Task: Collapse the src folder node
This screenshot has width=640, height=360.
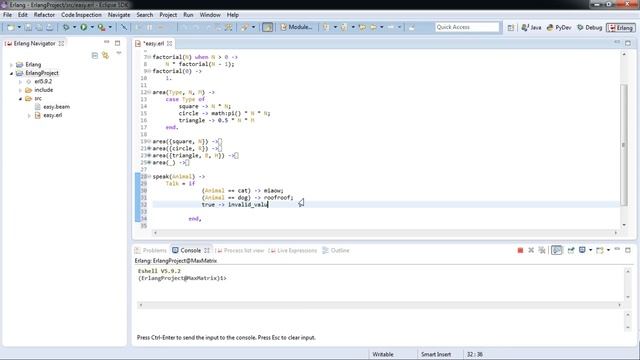Action: [20, 99]
